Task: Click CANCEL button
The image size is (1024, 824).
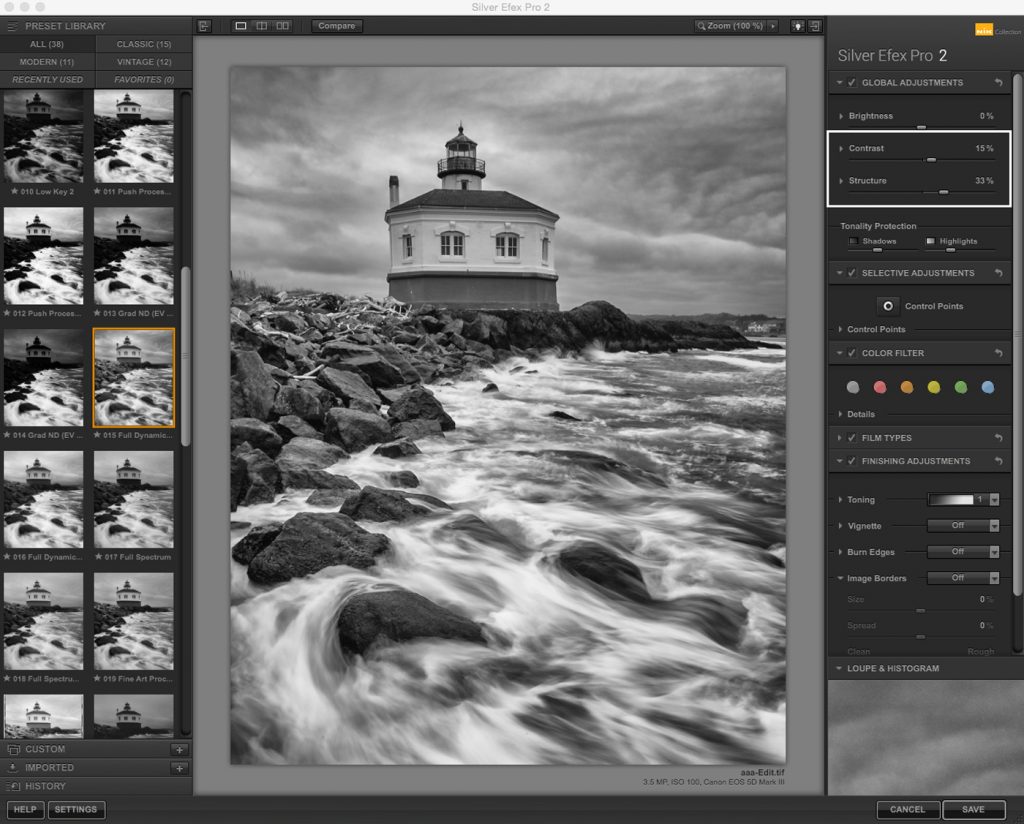Action: pos(908,810)
